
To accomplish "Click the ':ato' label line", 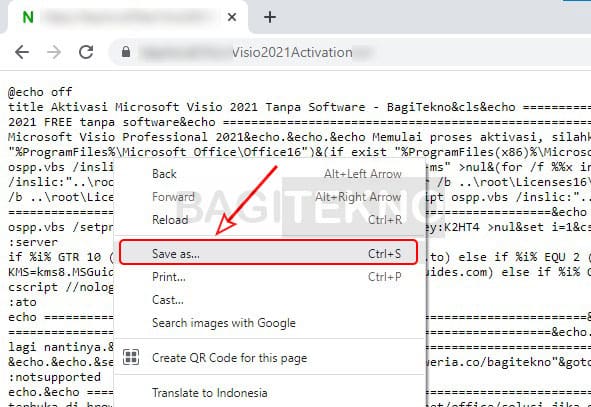I will pos(22,302).
